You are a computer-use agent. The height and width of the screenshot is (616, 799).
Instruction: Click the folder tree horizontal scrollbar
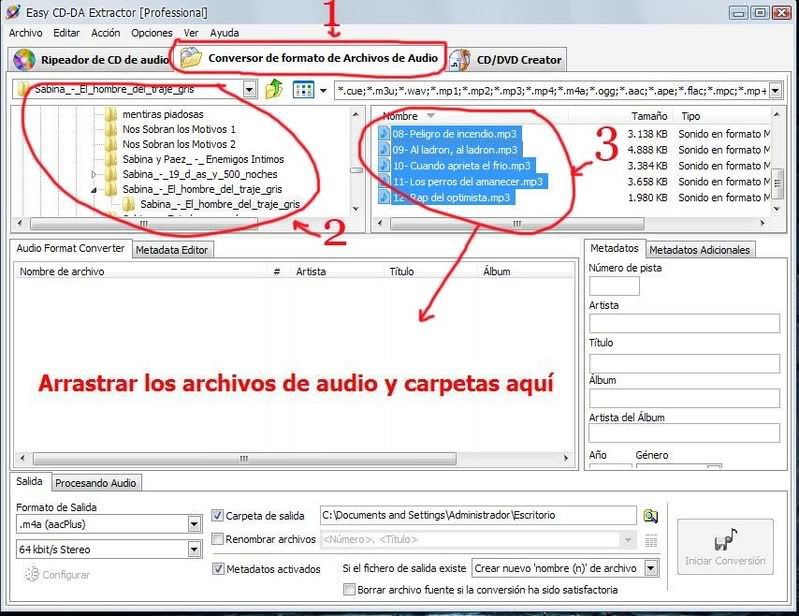(x=143, y=223)
